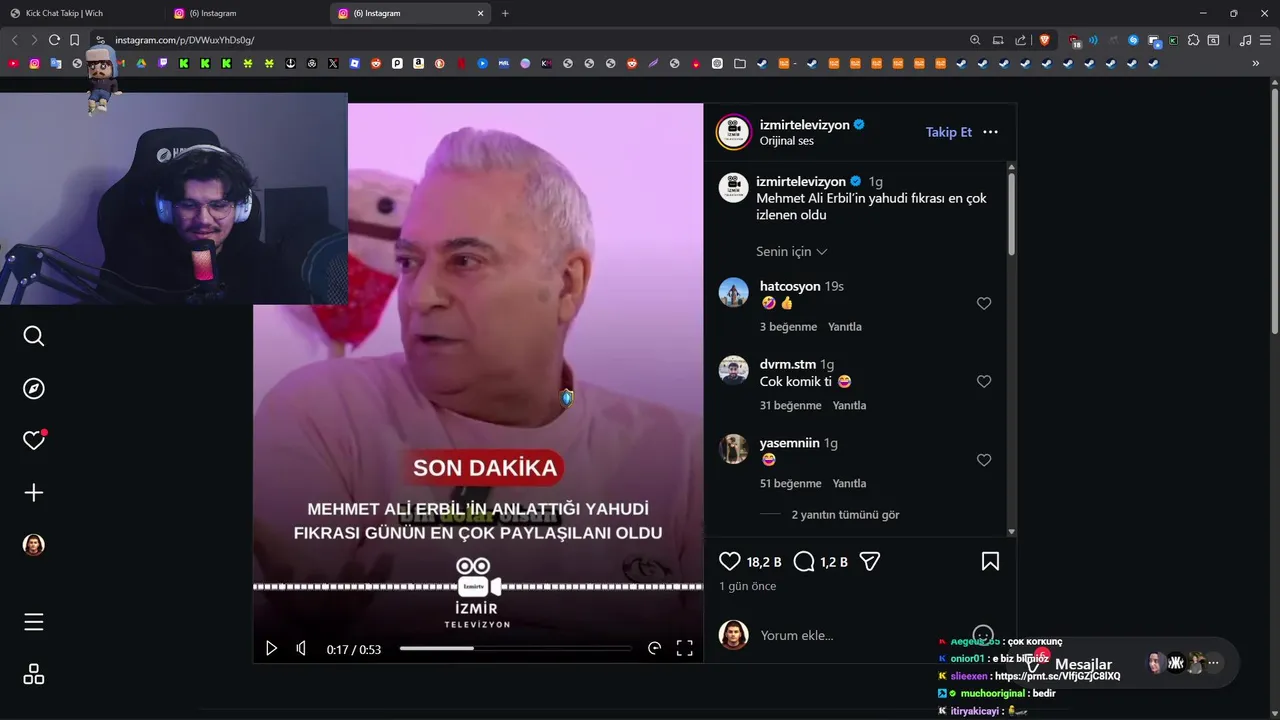Switch to first Instagram browser tab
Image resolution: width=1280 pixels, height=720 pixels.
point(247,13)
